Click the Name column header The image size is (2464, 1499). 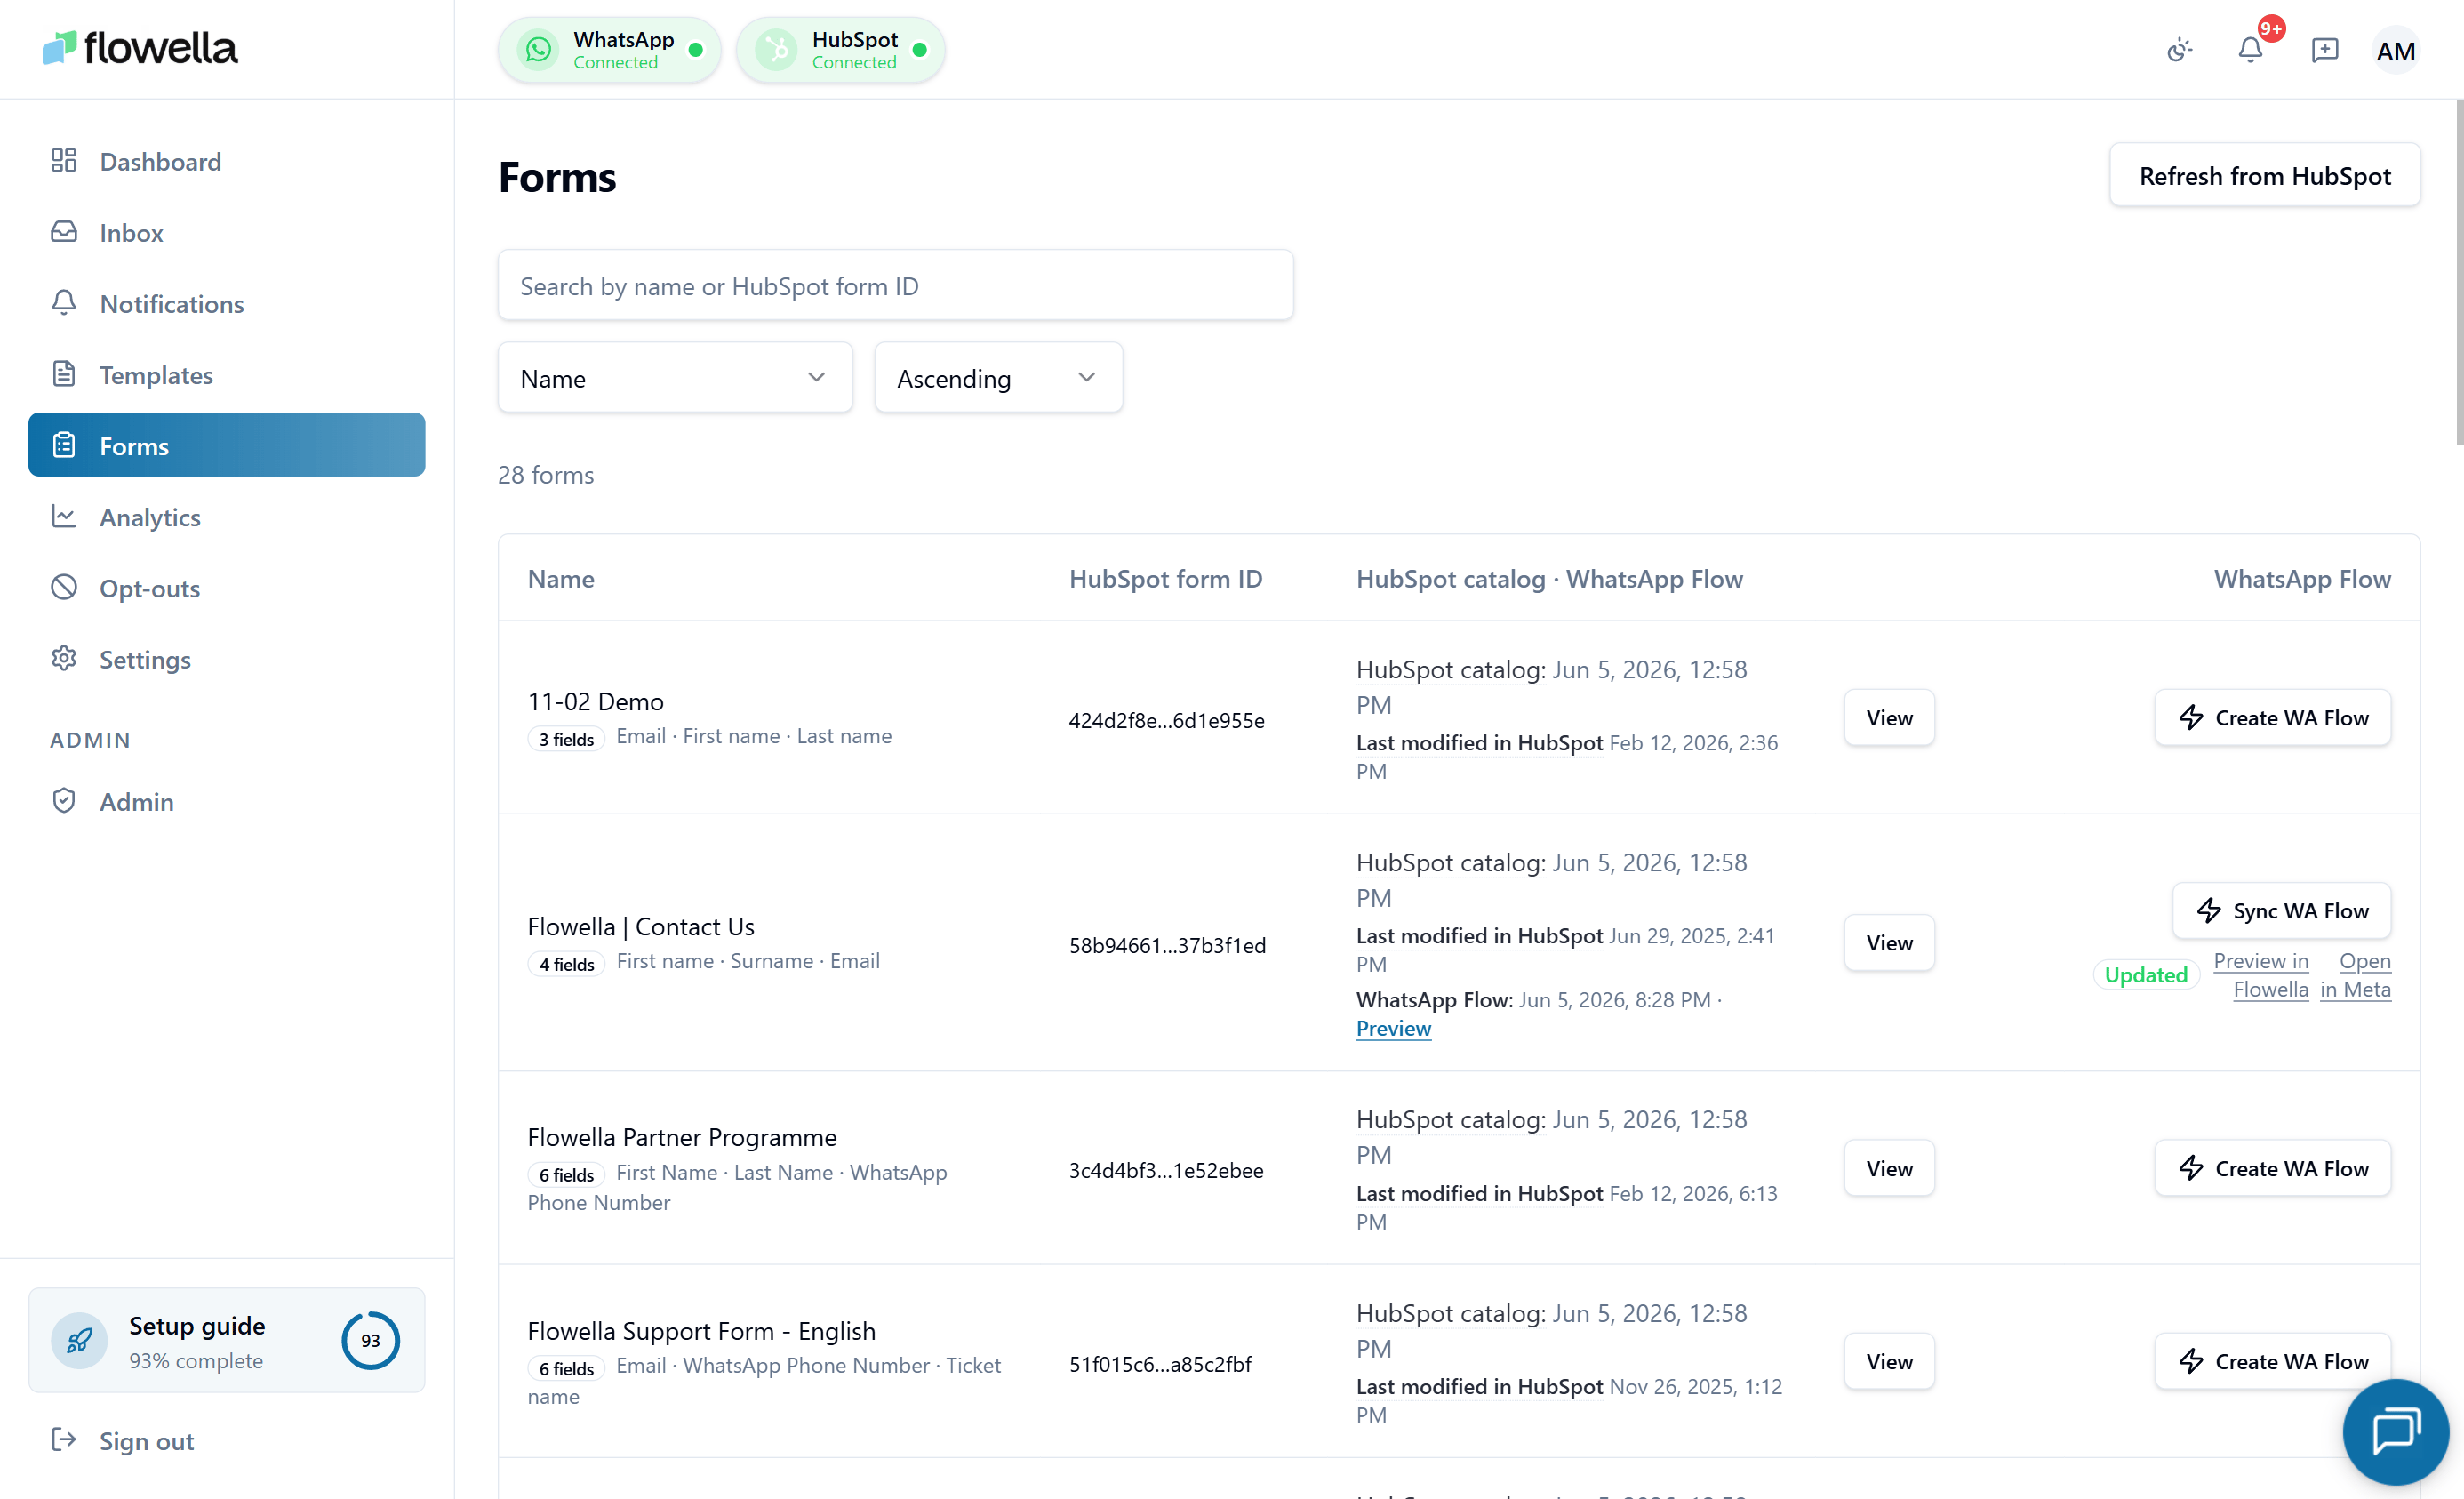pos(561,578)
